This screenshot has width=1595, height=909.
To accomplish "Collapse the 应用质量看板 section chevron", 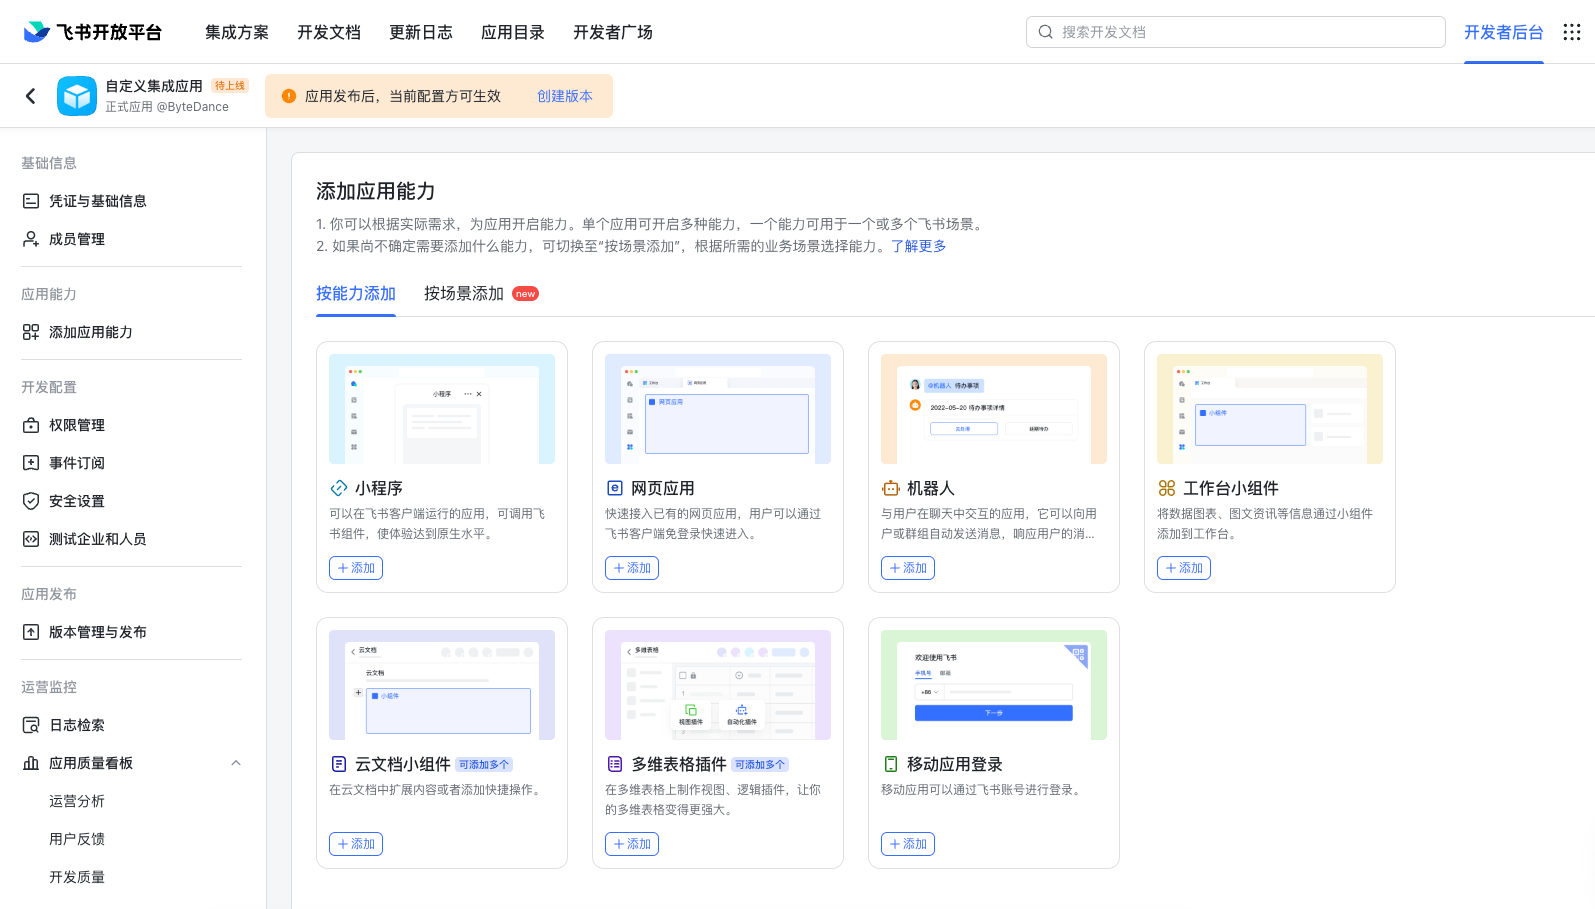I will pos(236,763).
